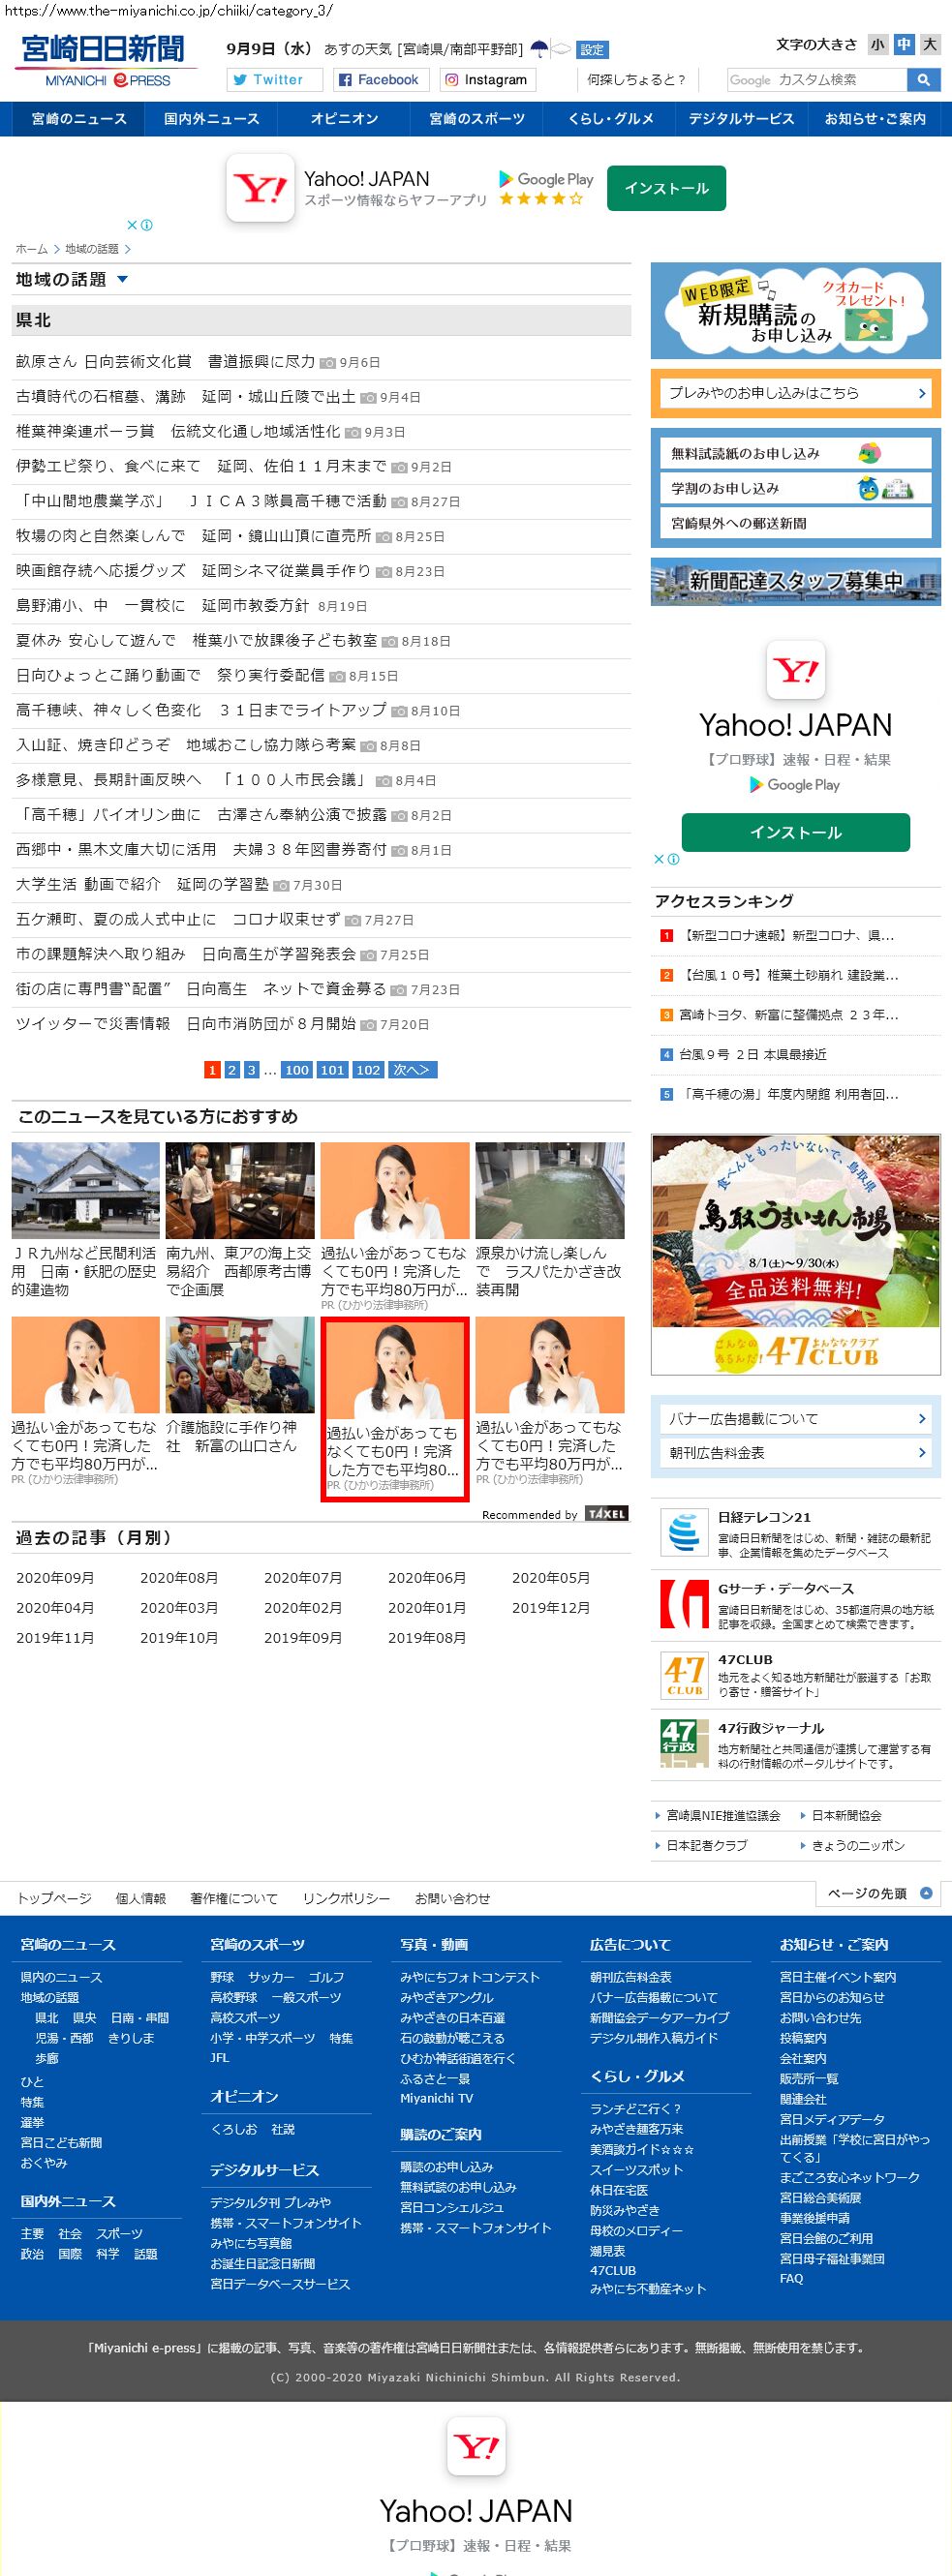
Task: Open footer link FAQ
Action: (791, 2278)
